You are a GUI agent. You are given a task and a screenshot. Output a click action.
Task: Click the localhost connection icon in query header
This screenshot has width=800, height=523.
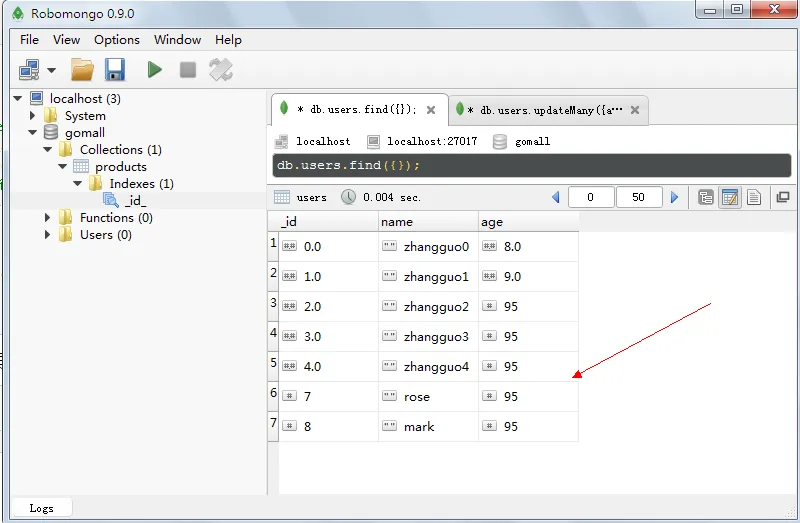click(x=281, y=141)
